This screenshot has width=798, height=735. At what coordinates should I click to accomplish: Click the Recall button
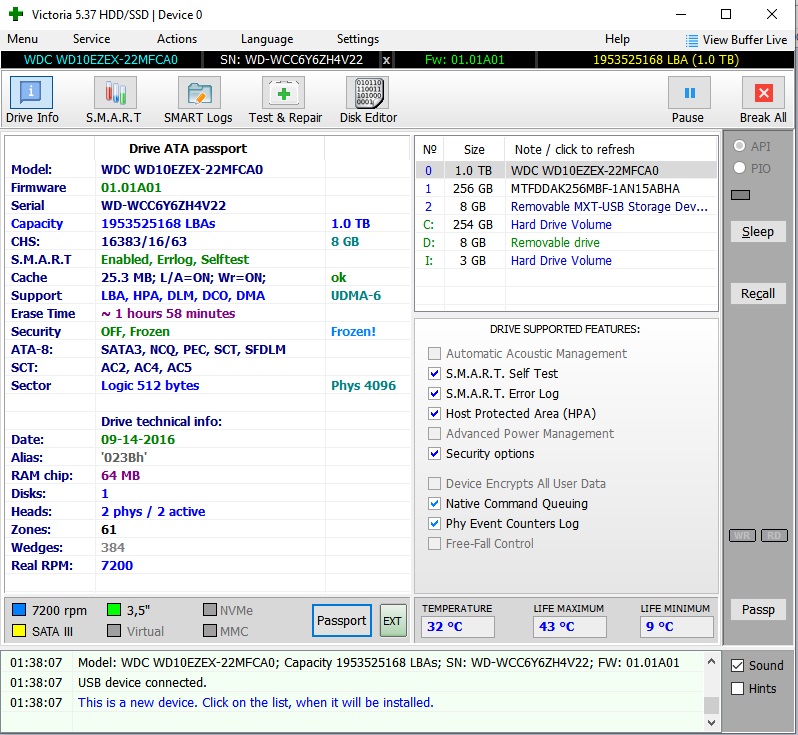click(x=758, y=294)
